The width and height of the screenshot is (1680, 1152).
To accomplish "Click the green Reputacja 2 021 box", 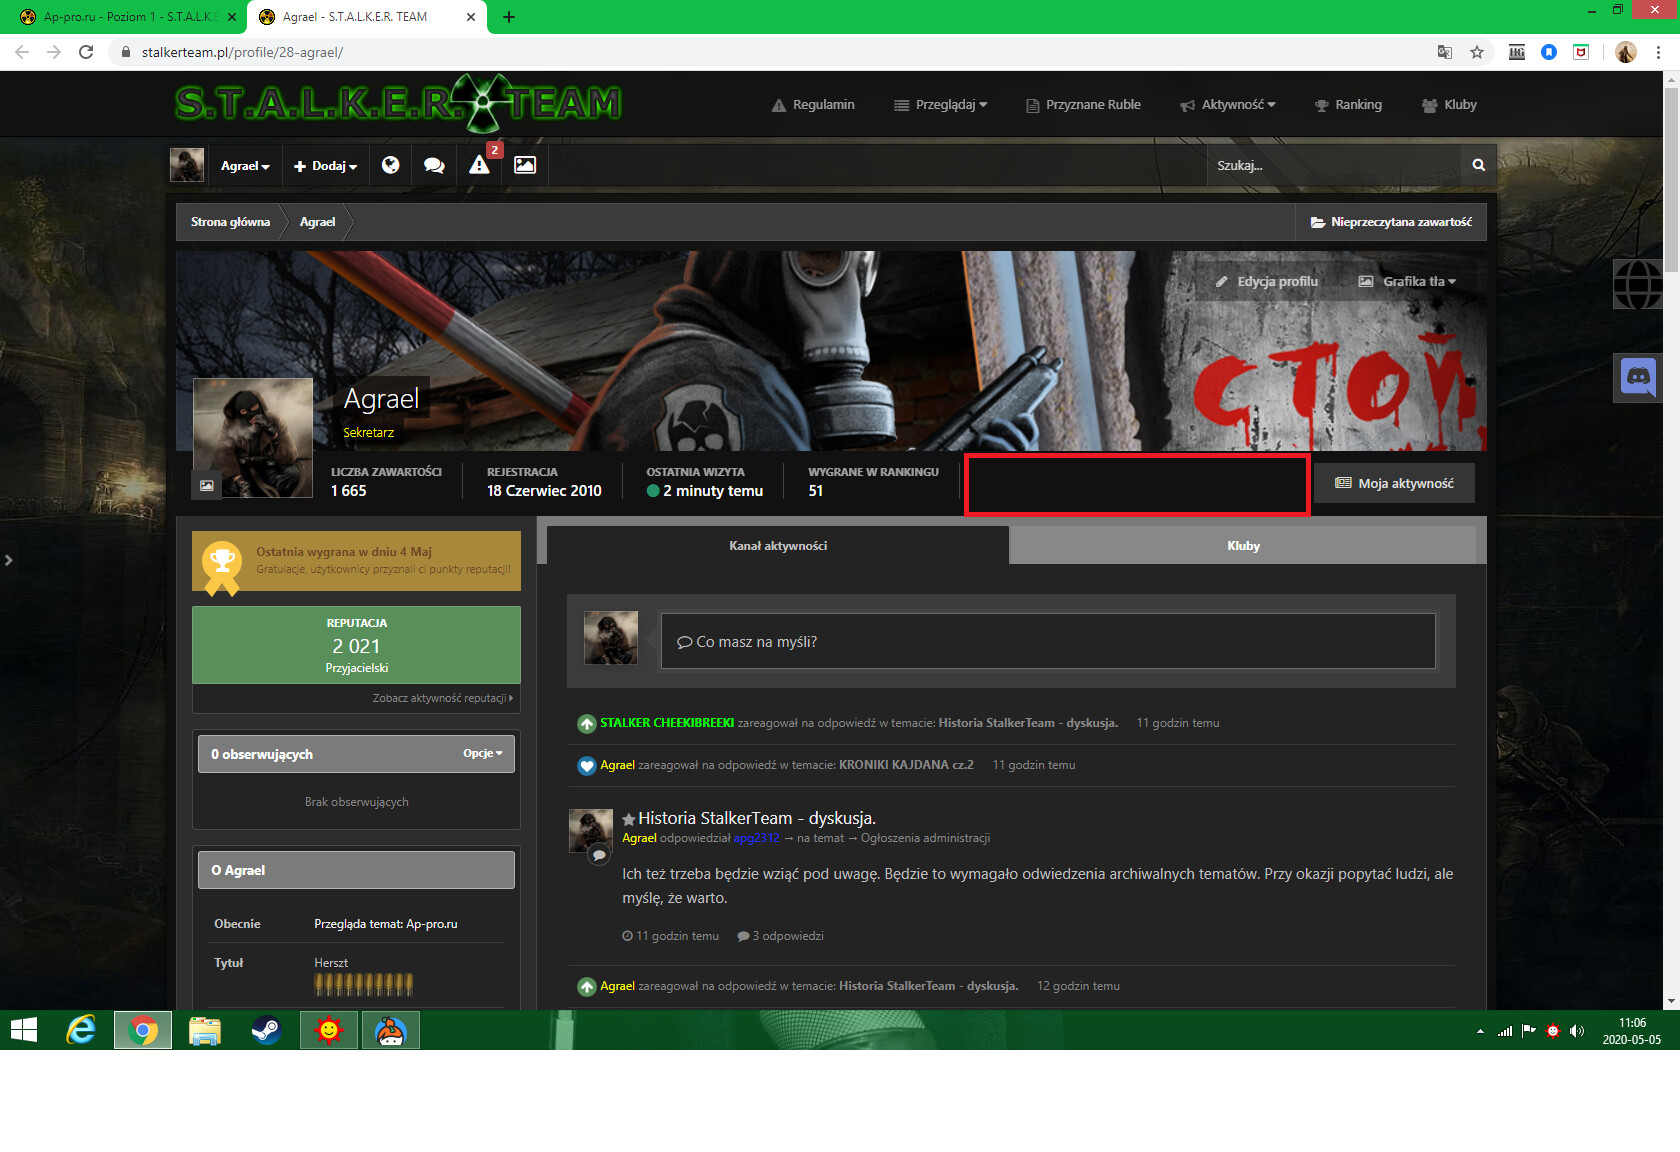I will 356,645.
